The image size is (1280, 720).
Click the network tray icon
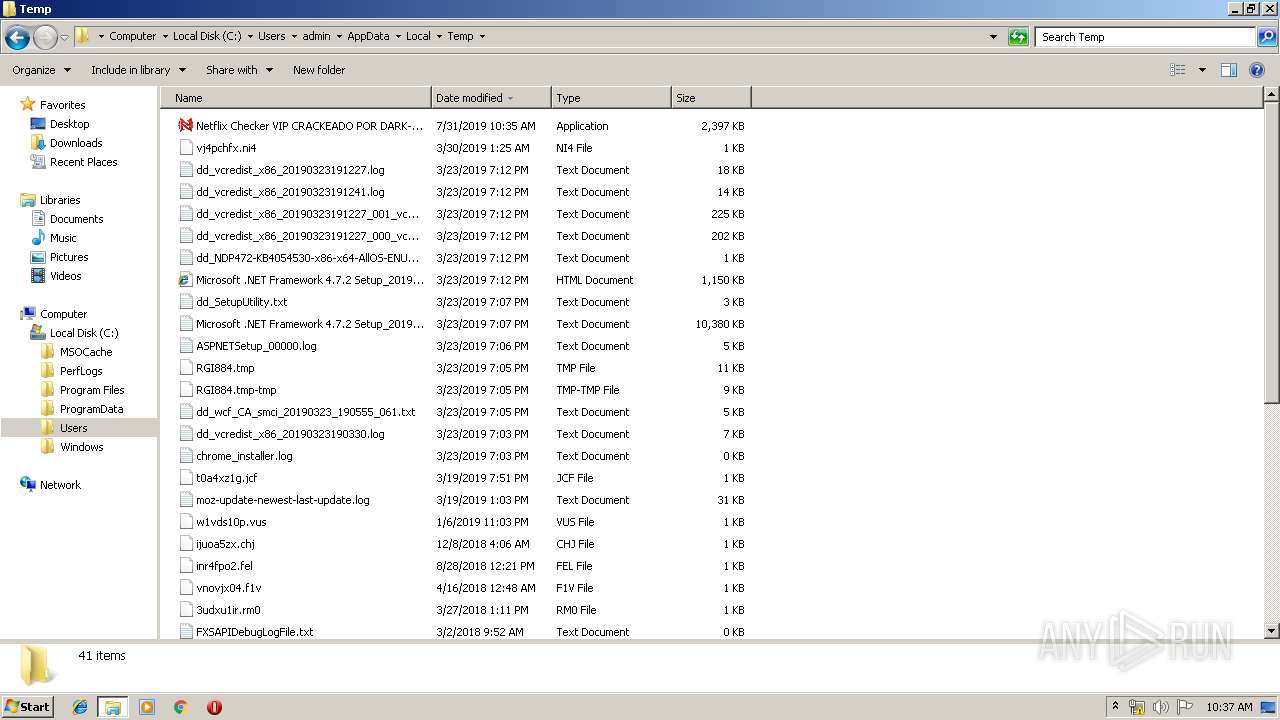tap(1137, 707)
